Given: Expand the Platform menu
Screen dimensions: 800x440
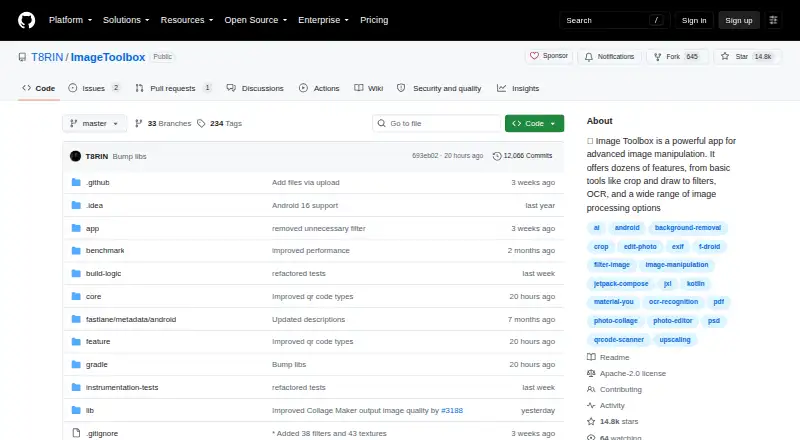Looking at the screenshot, I should (70, 20).
